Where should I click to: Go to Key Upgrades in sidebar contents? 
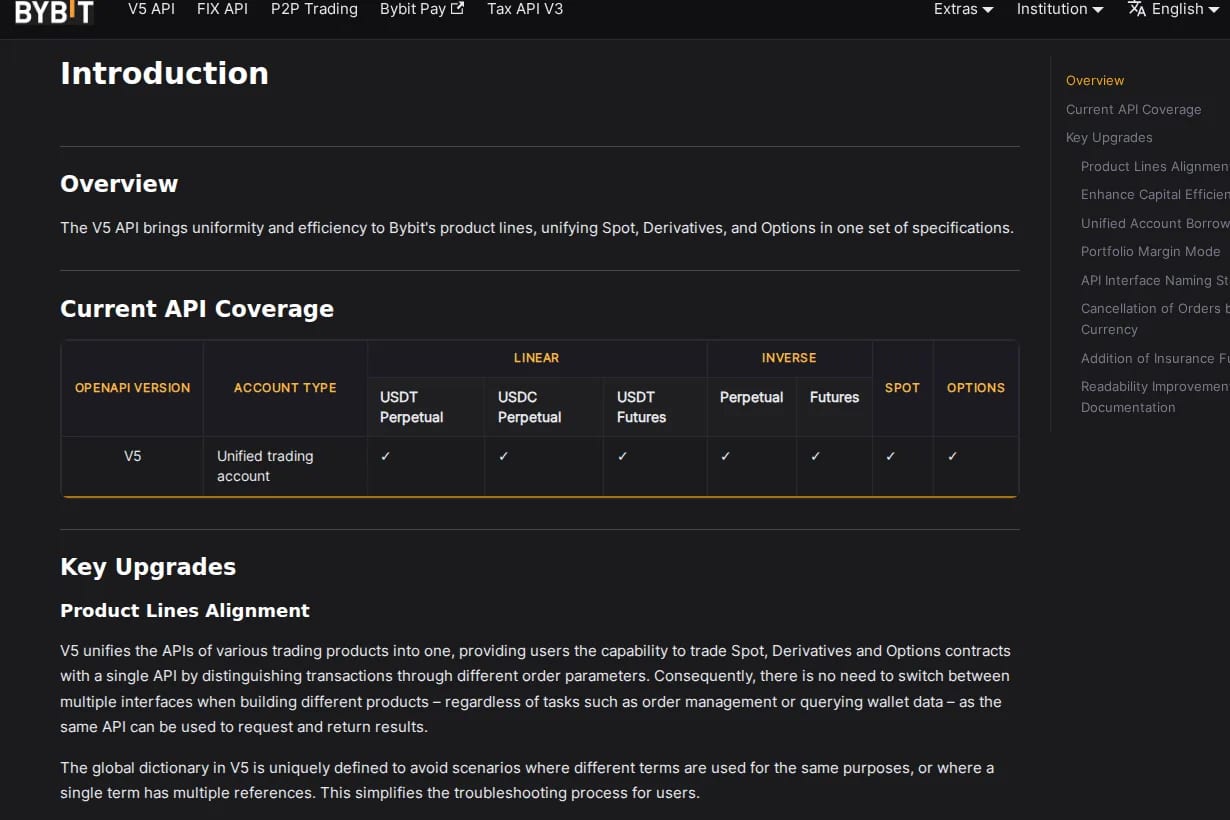pos(1109,138)
